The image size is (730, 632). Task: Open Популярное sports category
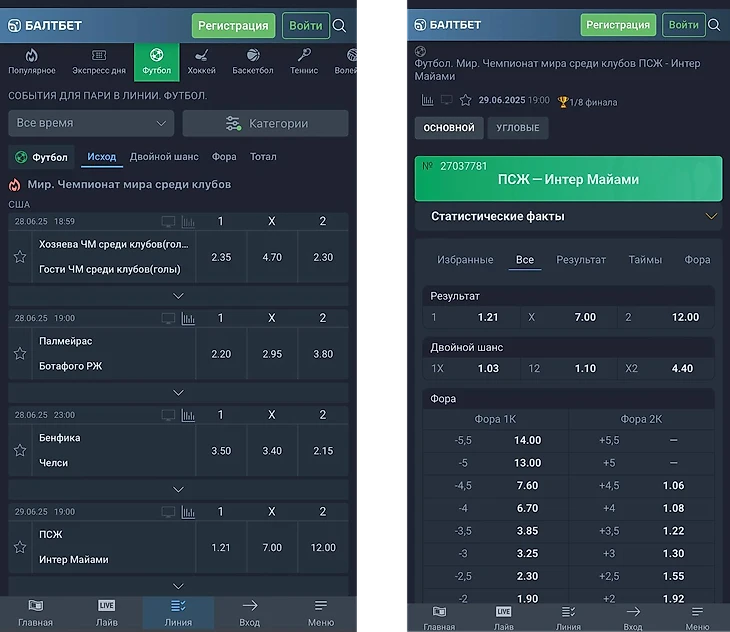click(32, 62)
